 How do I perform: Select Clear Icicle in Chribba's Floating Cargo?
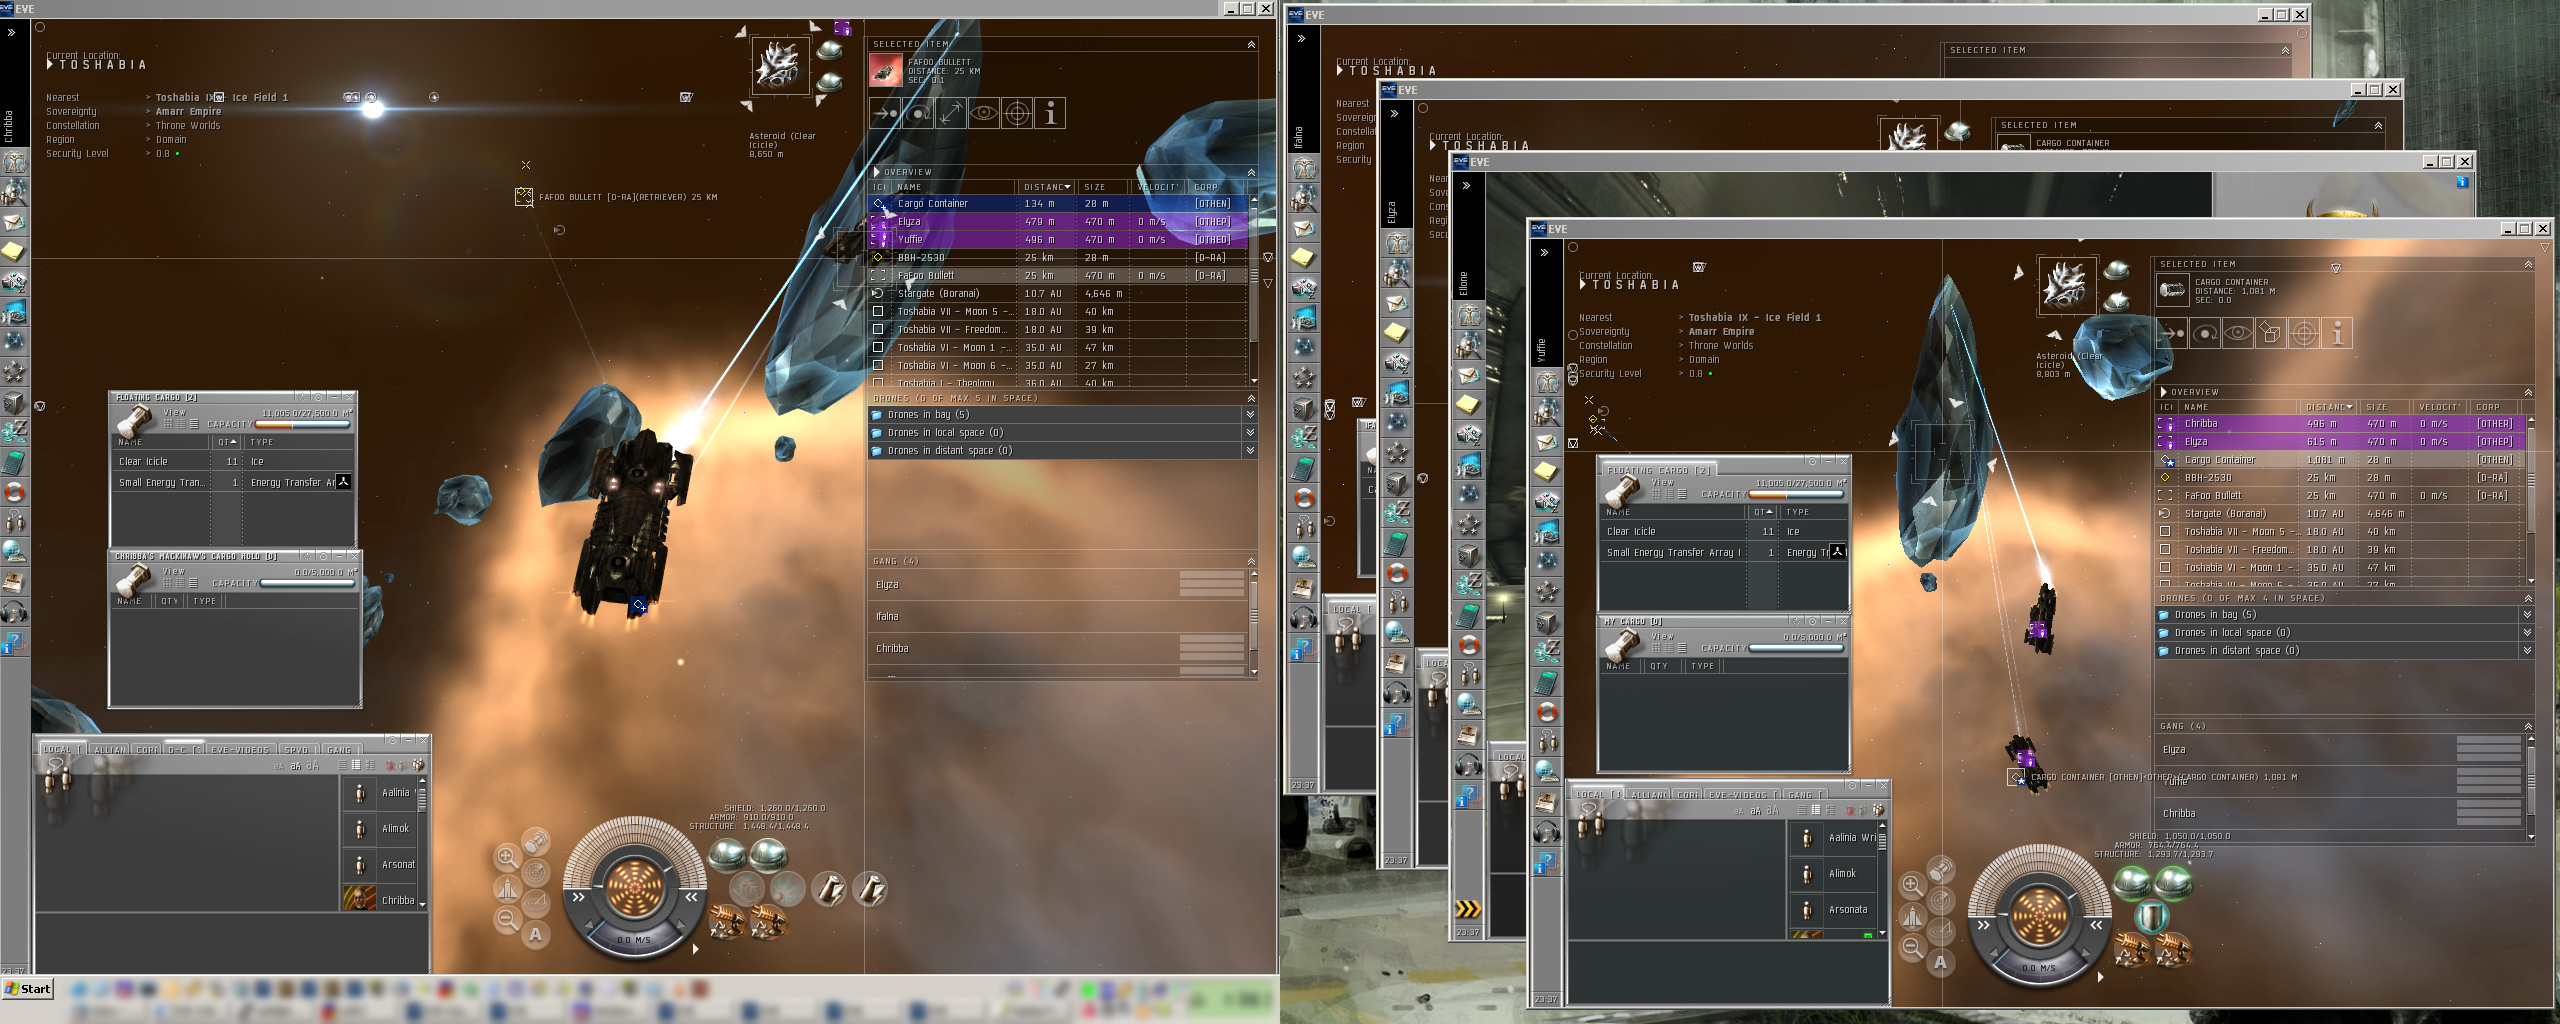(x=232, y=462)
